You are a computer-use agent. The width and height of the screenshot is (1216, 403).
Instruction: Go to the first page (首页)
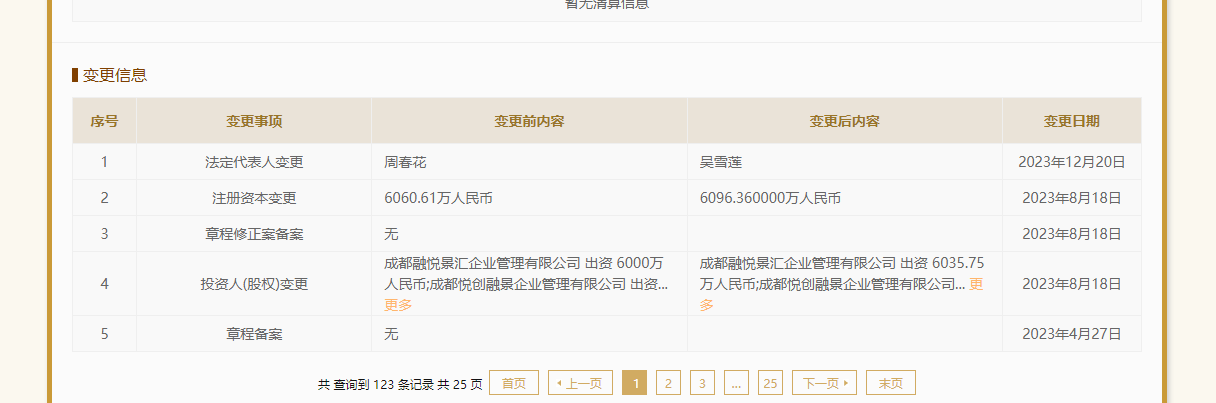click(513, 383)
